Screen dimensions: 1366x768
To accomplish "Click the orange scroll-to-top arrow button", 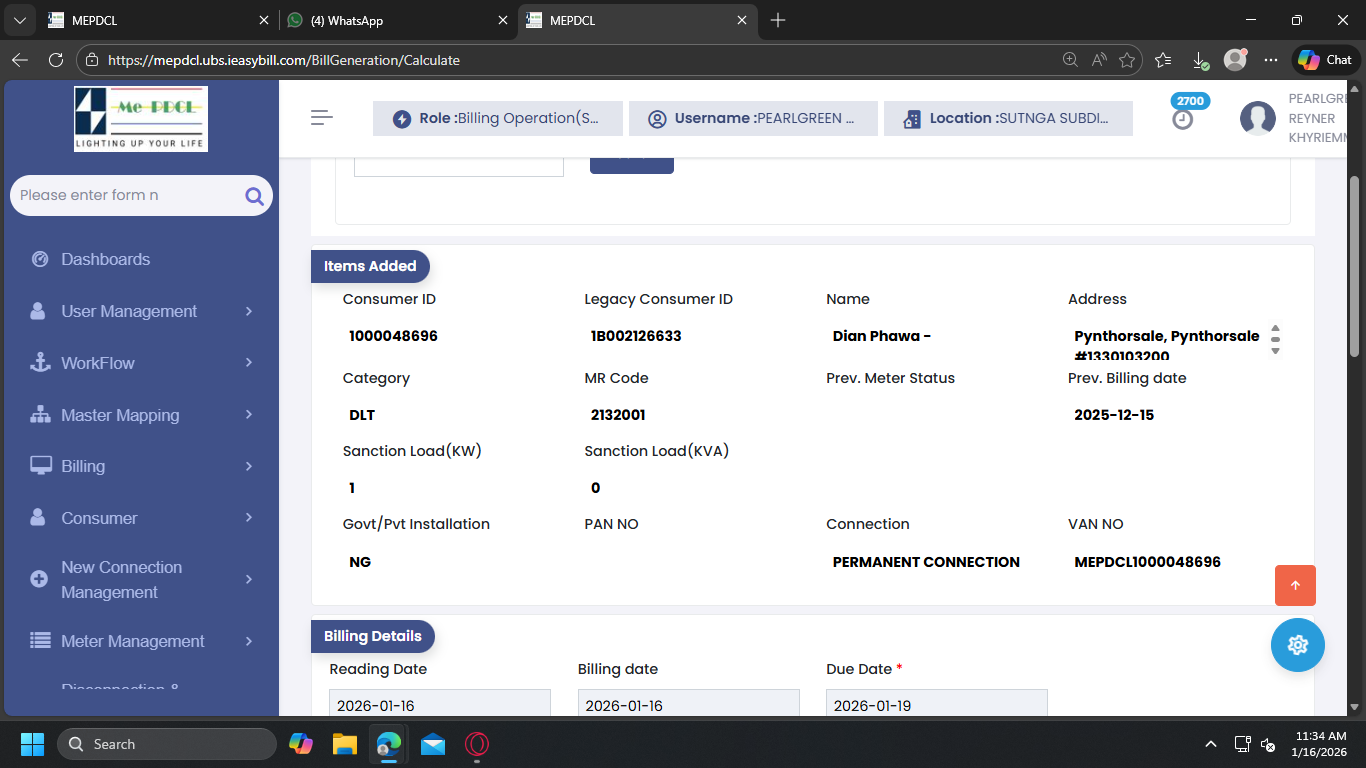I will 1295,586.
